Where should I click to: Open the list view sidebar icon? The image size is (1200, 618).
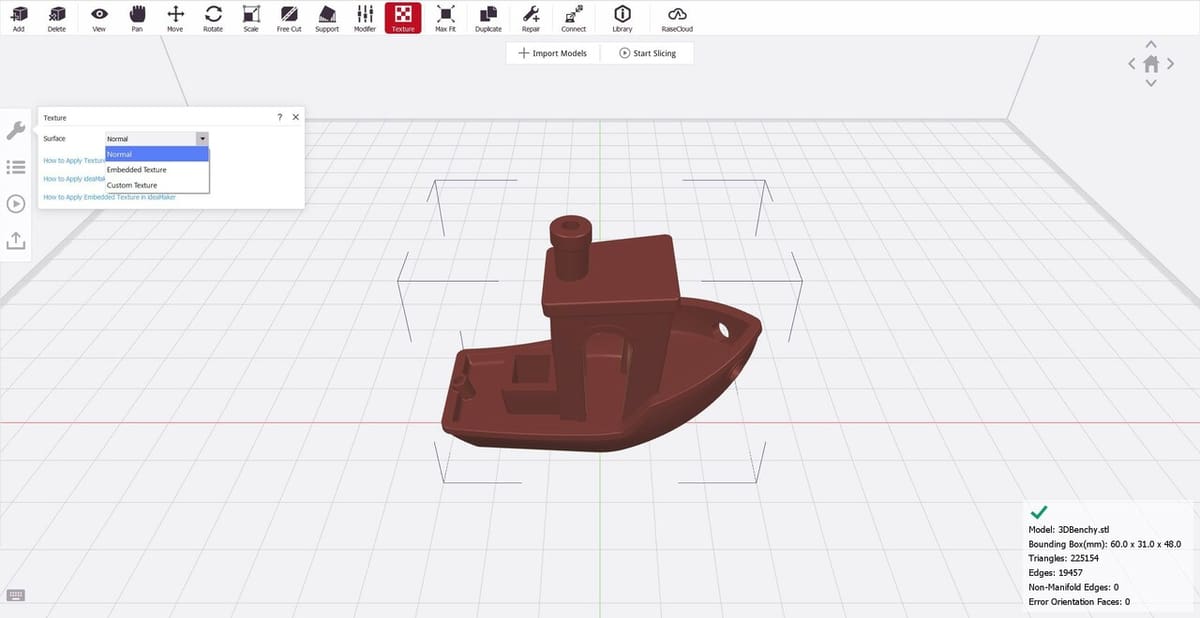point(15,167)
